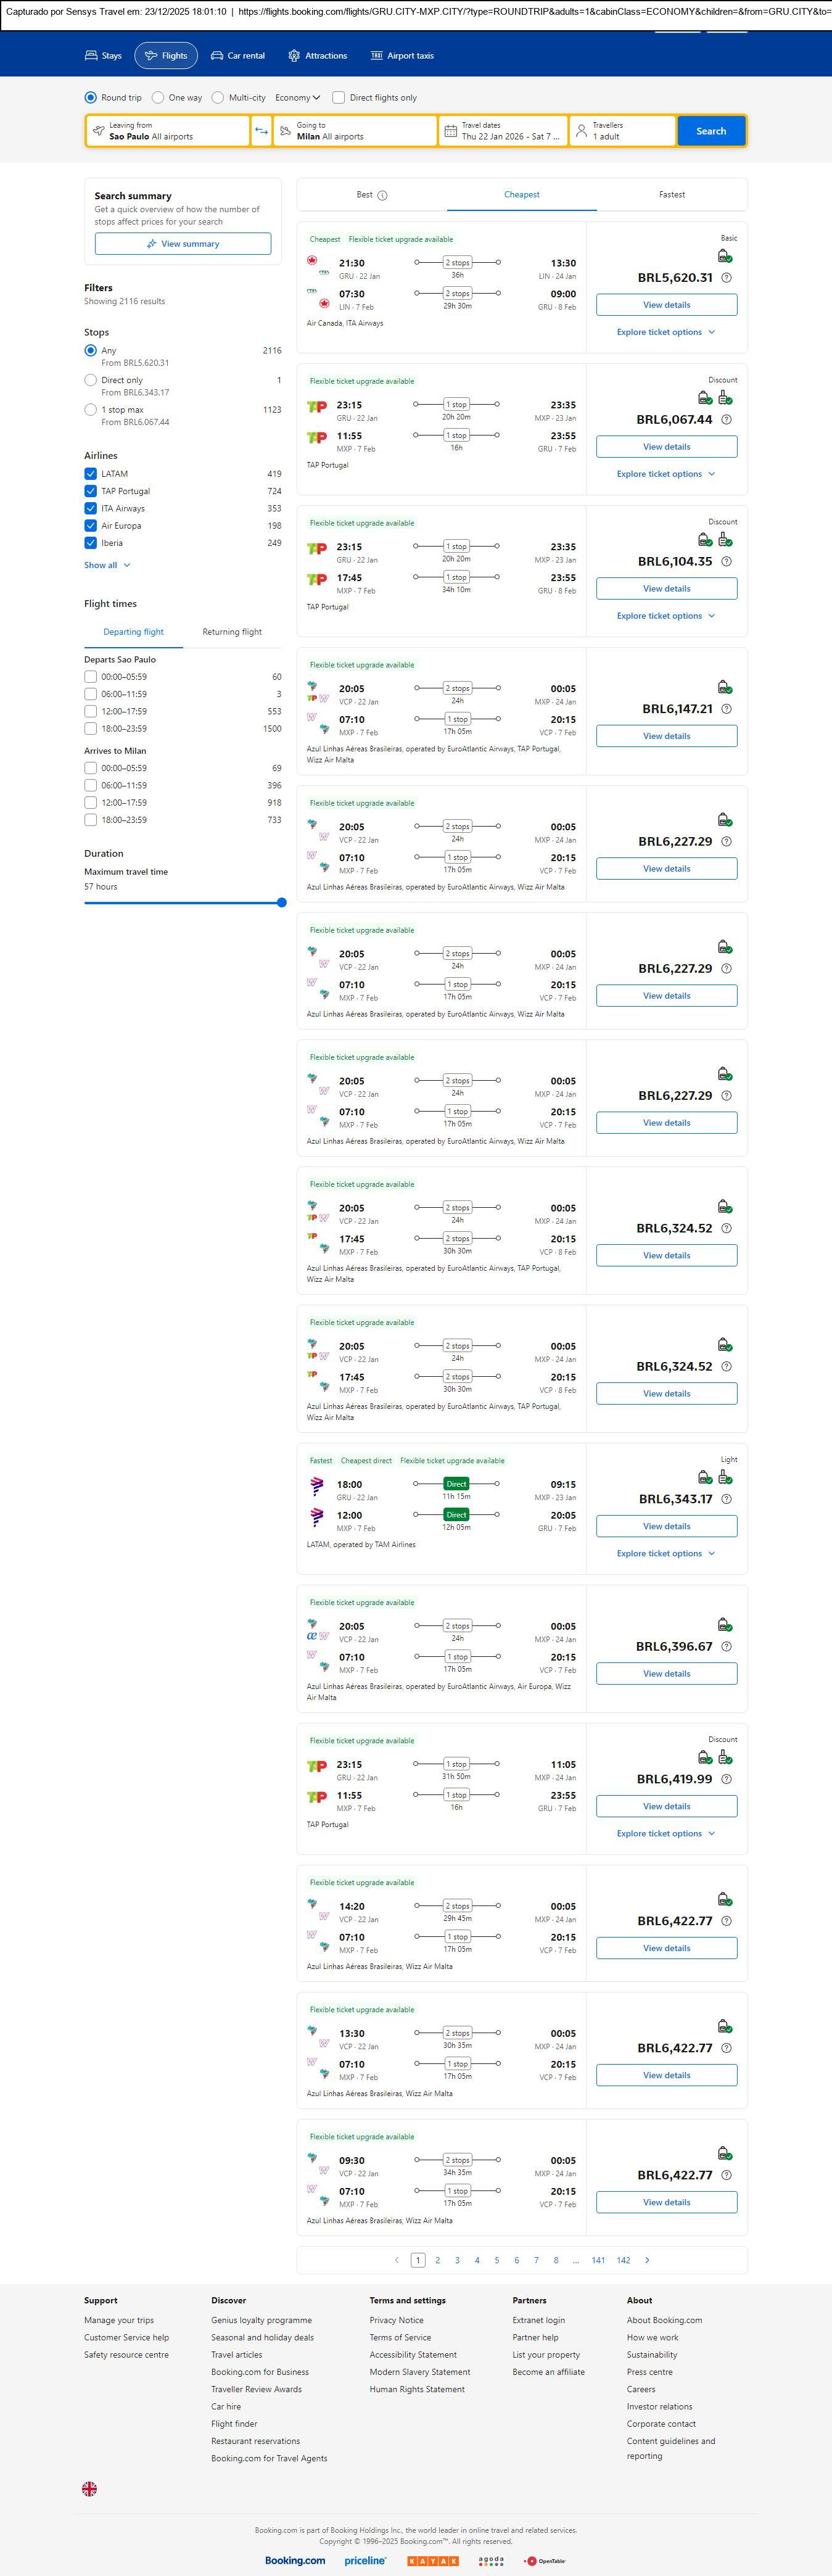Click the swap origin and destination arrows icon

pyautogui.click(x=261, y=131)
